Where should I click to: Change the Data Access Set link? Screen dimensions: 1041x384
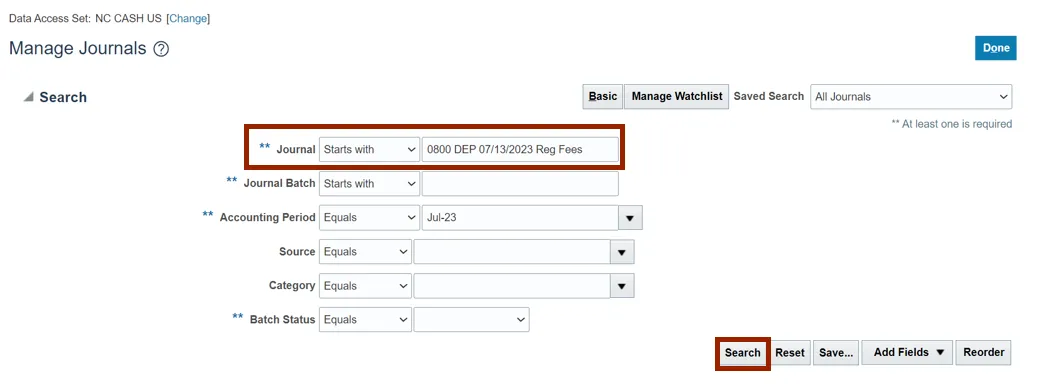pyautogui.click(x=188, y=19)
